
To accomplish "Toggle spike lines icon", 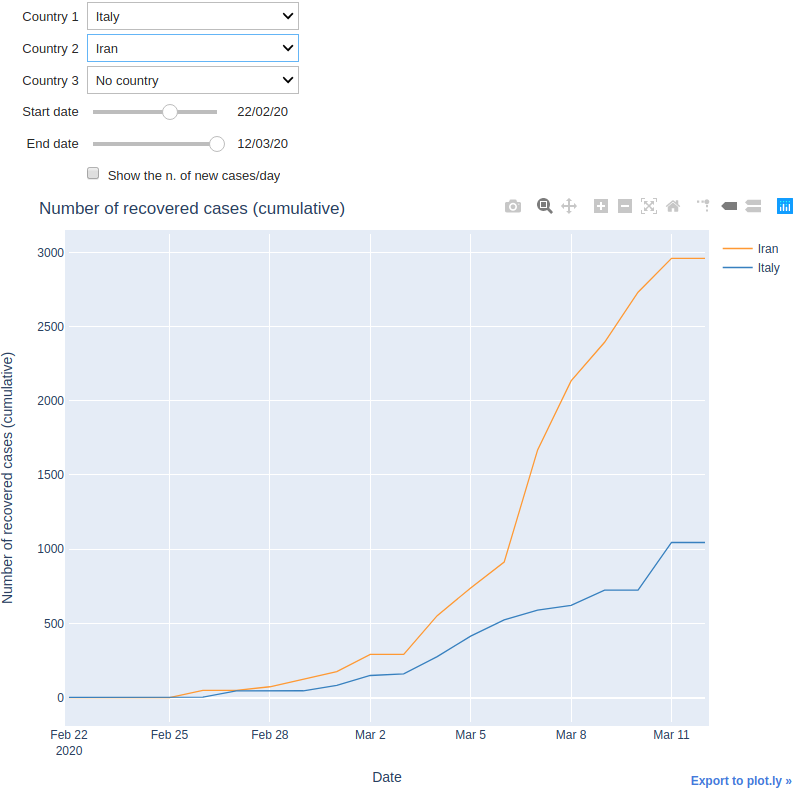I will pyautogui.click(x=703, y=205).
